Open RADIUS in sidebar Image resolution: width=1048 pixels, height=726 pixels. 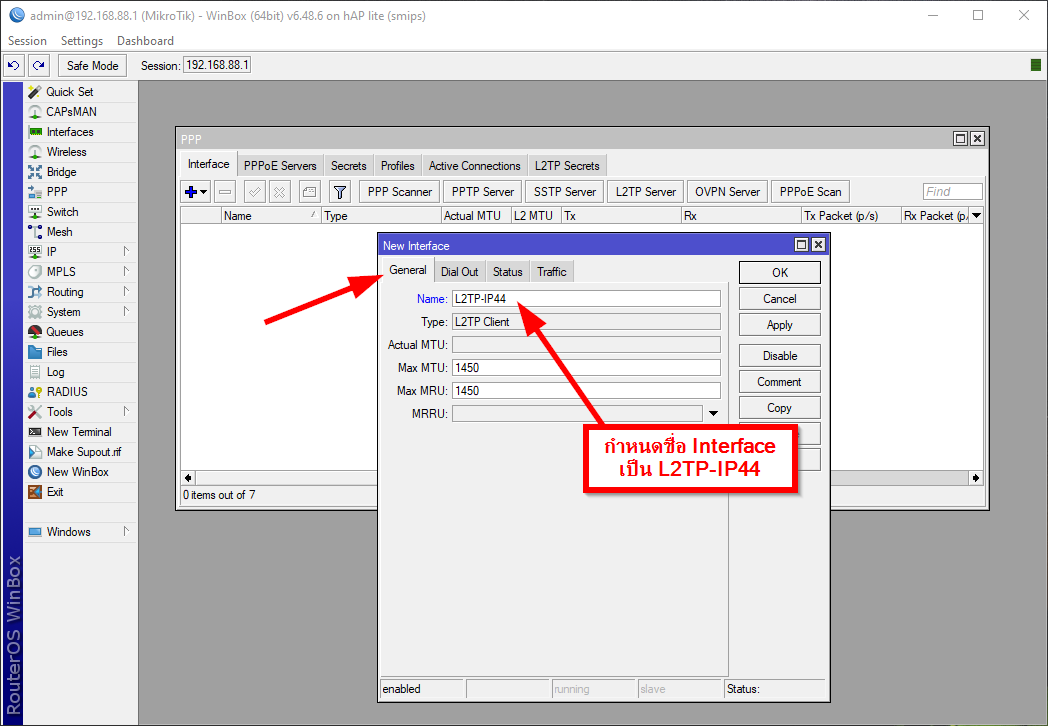67,392
